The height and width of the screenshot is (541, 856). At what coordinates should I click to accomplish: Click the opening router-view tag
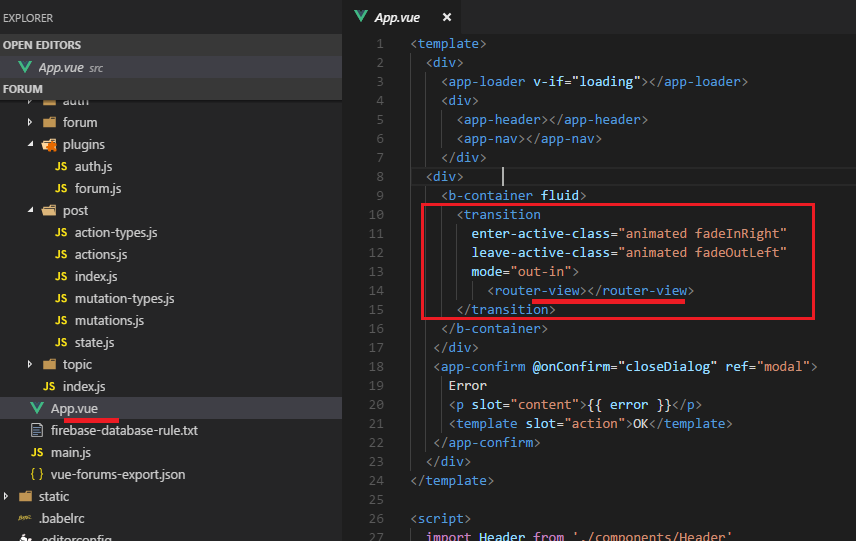(537, 290)
